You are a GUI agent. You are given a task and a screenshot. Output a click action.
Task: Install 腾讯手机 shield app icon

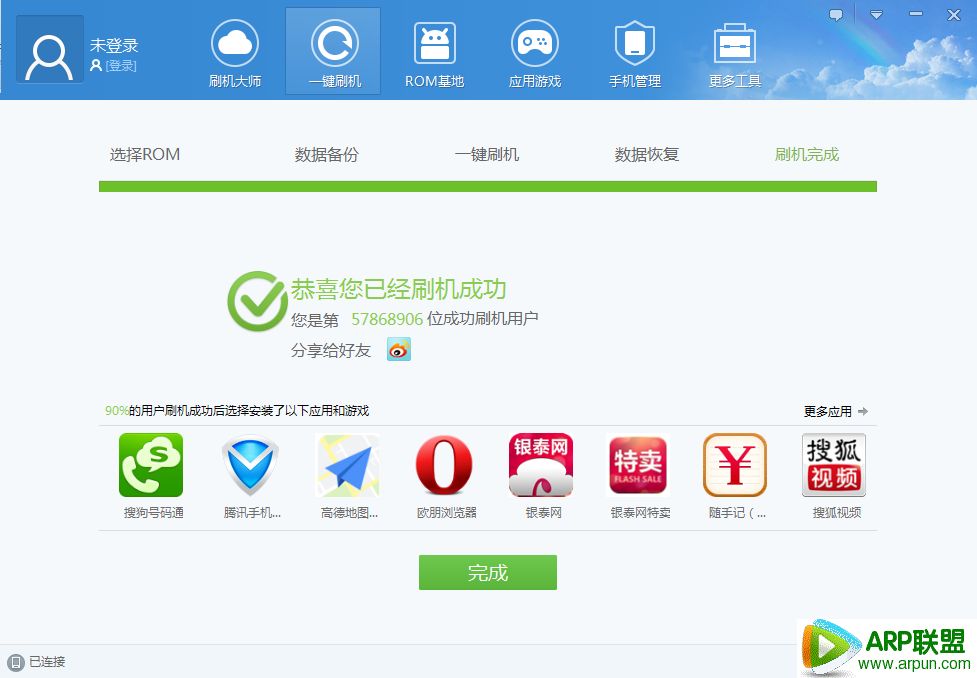coord(250,466)
